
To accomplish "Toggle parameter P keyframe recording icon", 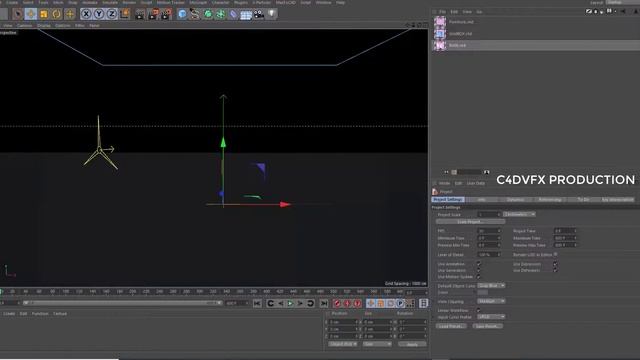I will [400, 303].
